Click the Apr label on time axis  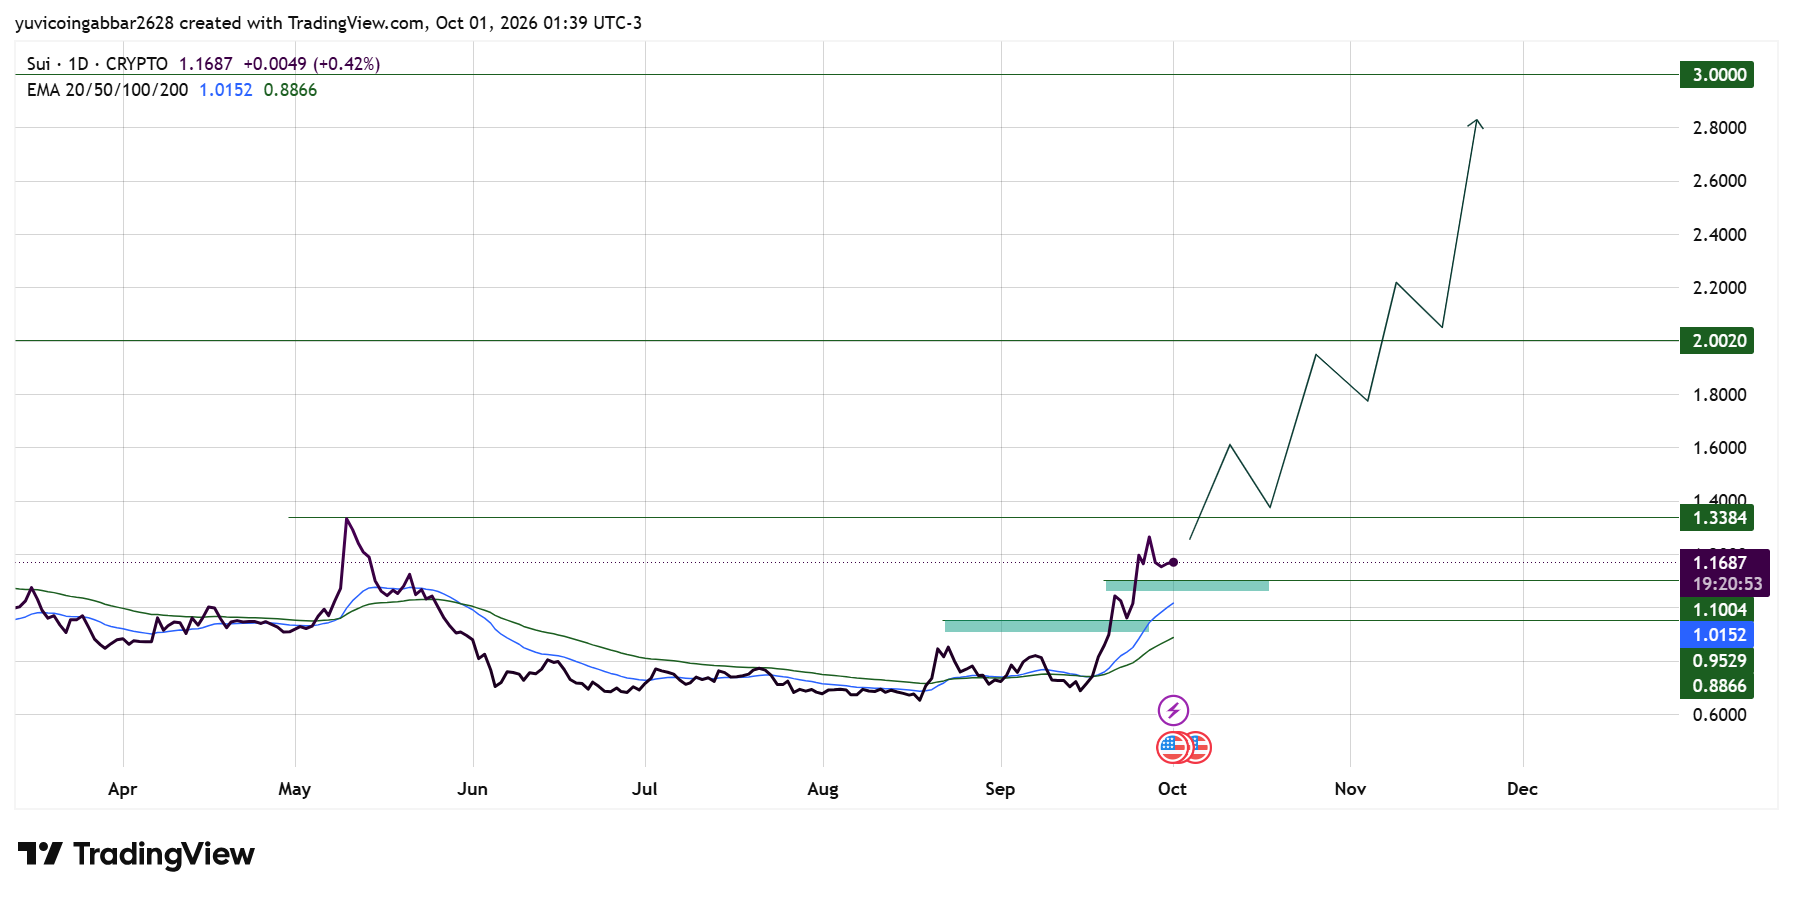click(122, 789)
